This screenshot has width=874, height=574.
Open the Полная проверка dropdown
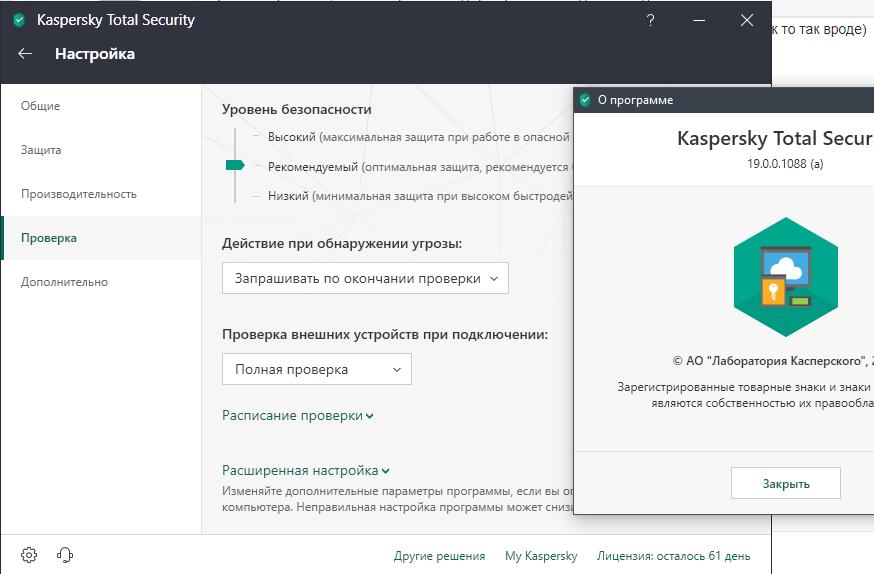click(316, 369)
